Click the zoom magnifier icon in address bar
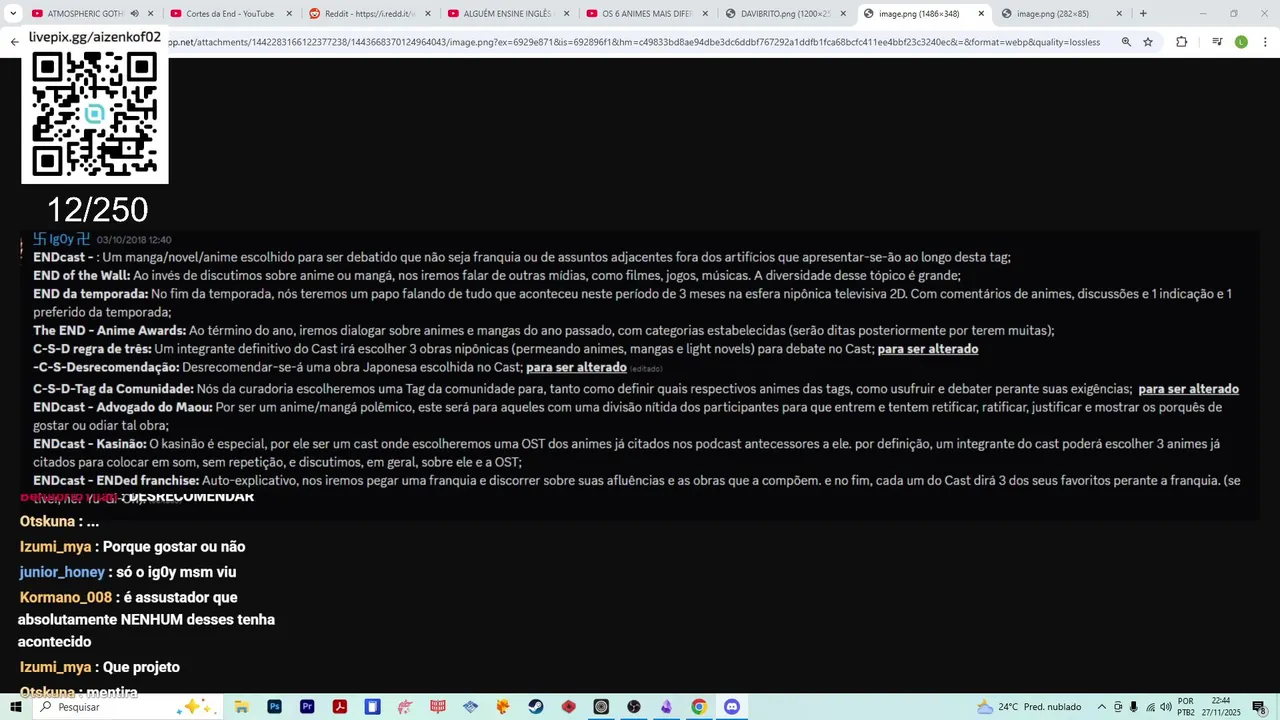 [1126, 42]
